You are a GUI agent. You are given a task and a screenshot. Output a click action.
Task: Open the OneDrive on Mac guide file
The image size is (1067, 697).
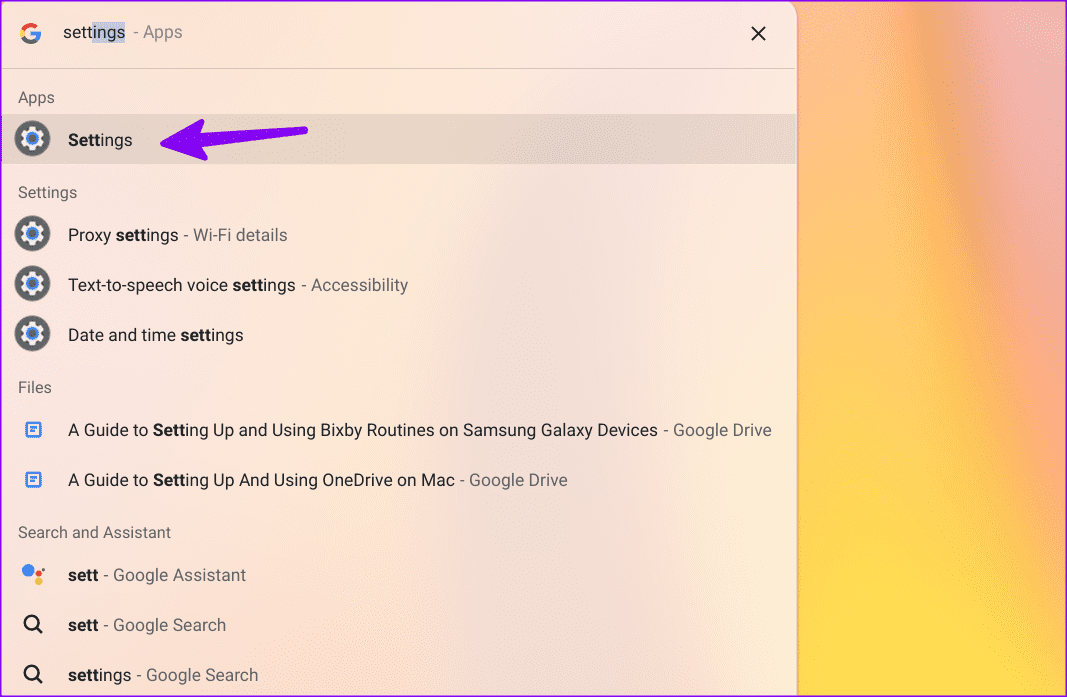point(398,480)
